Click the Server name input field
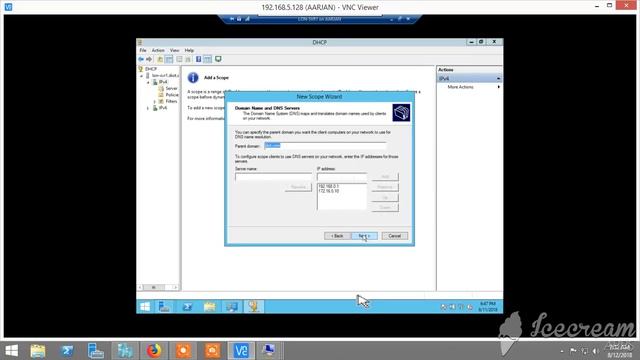 [x=273, y=177]
